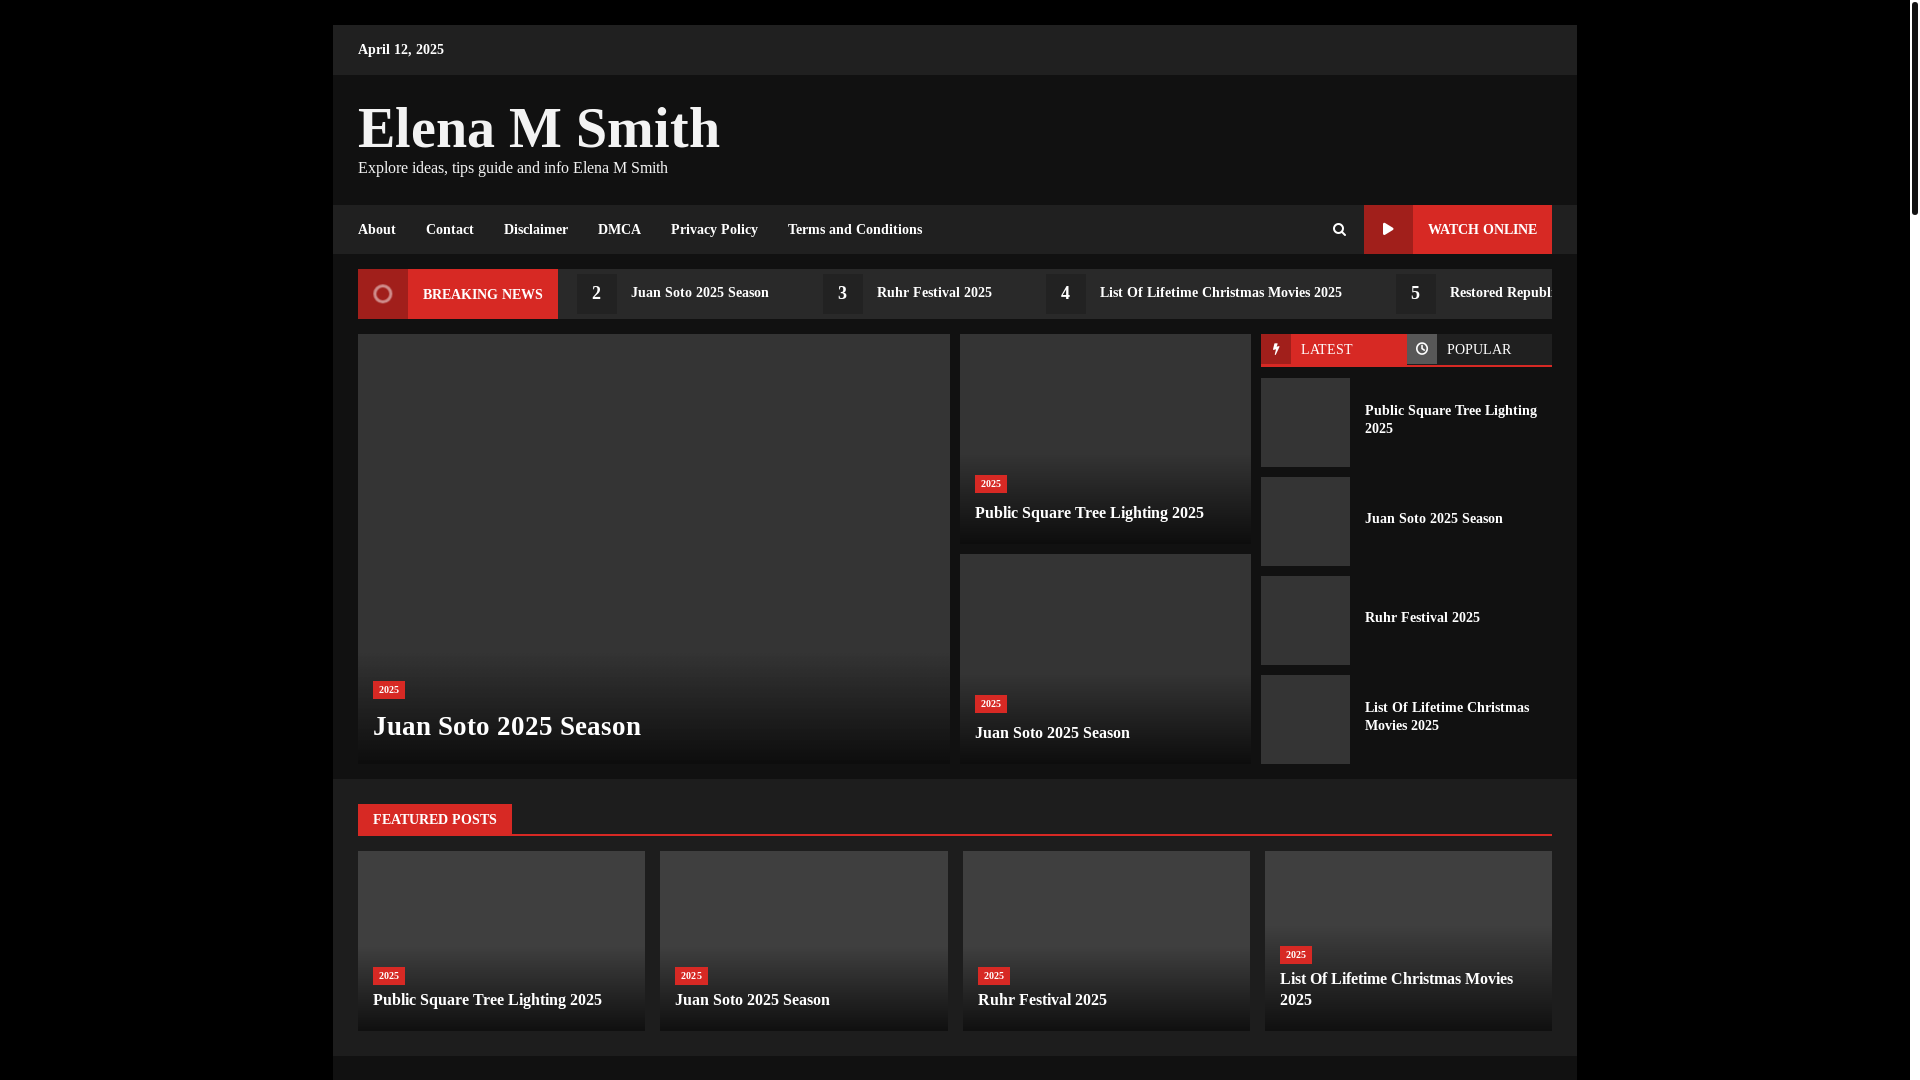
Task: Click ticker number 2 badge
Action: click(597, 294)
